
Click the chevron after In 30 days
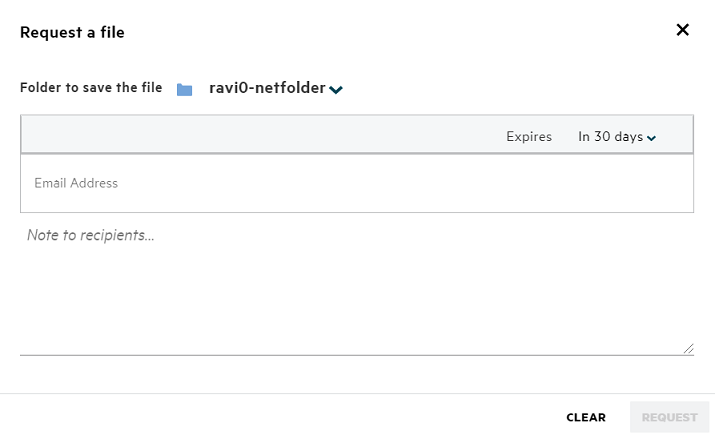(652, 138)
